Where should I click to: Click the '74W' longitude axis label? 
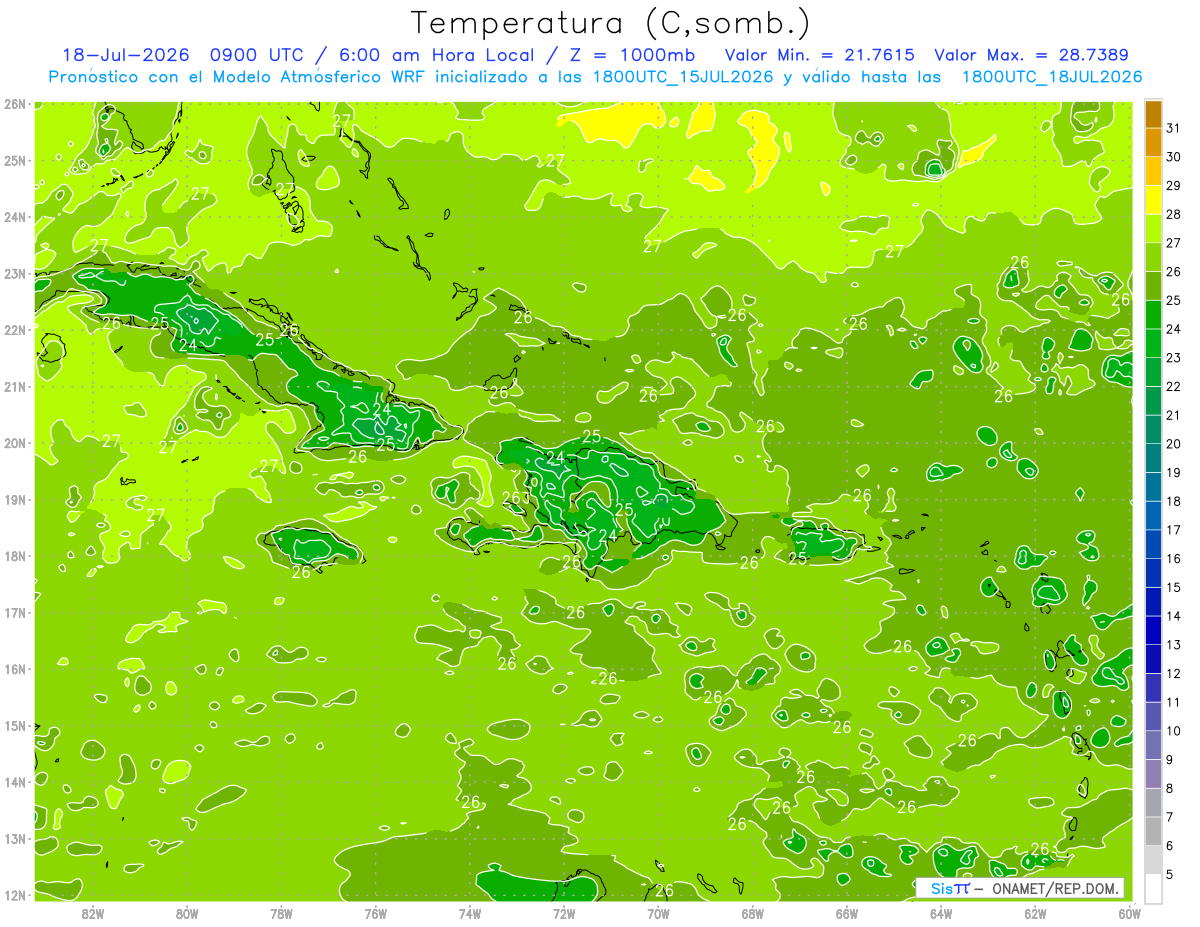point(470,913)
